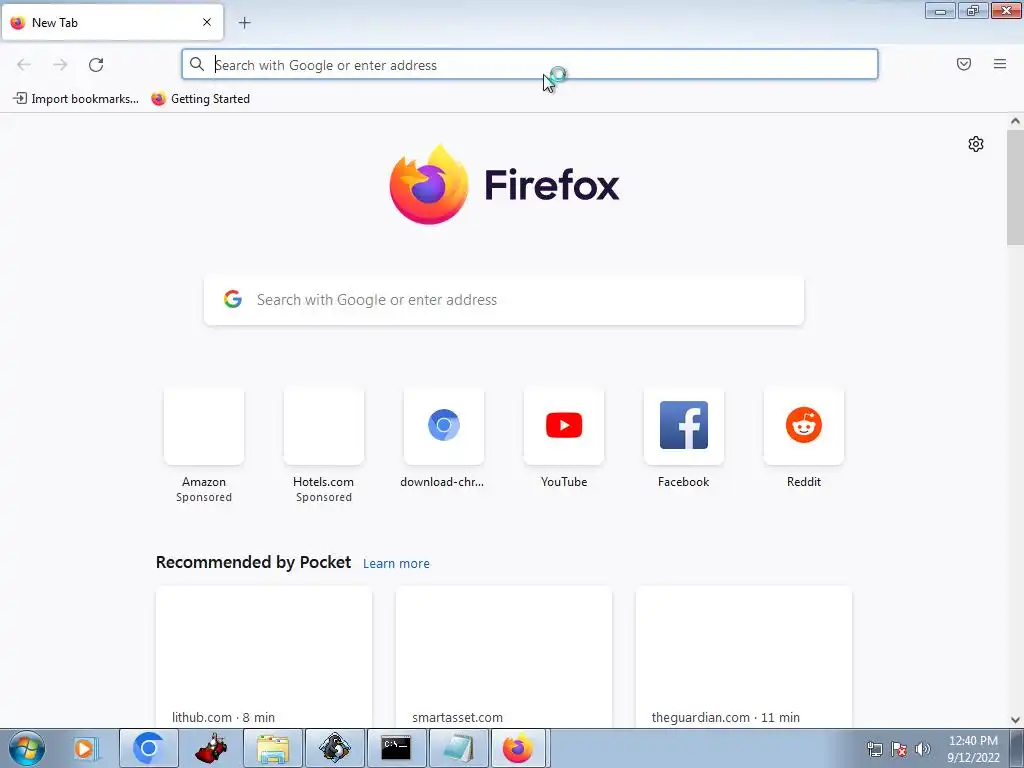Click the red lawnmower taskbar icon
Screen dimensions: 1024x768
coord(211,748)
